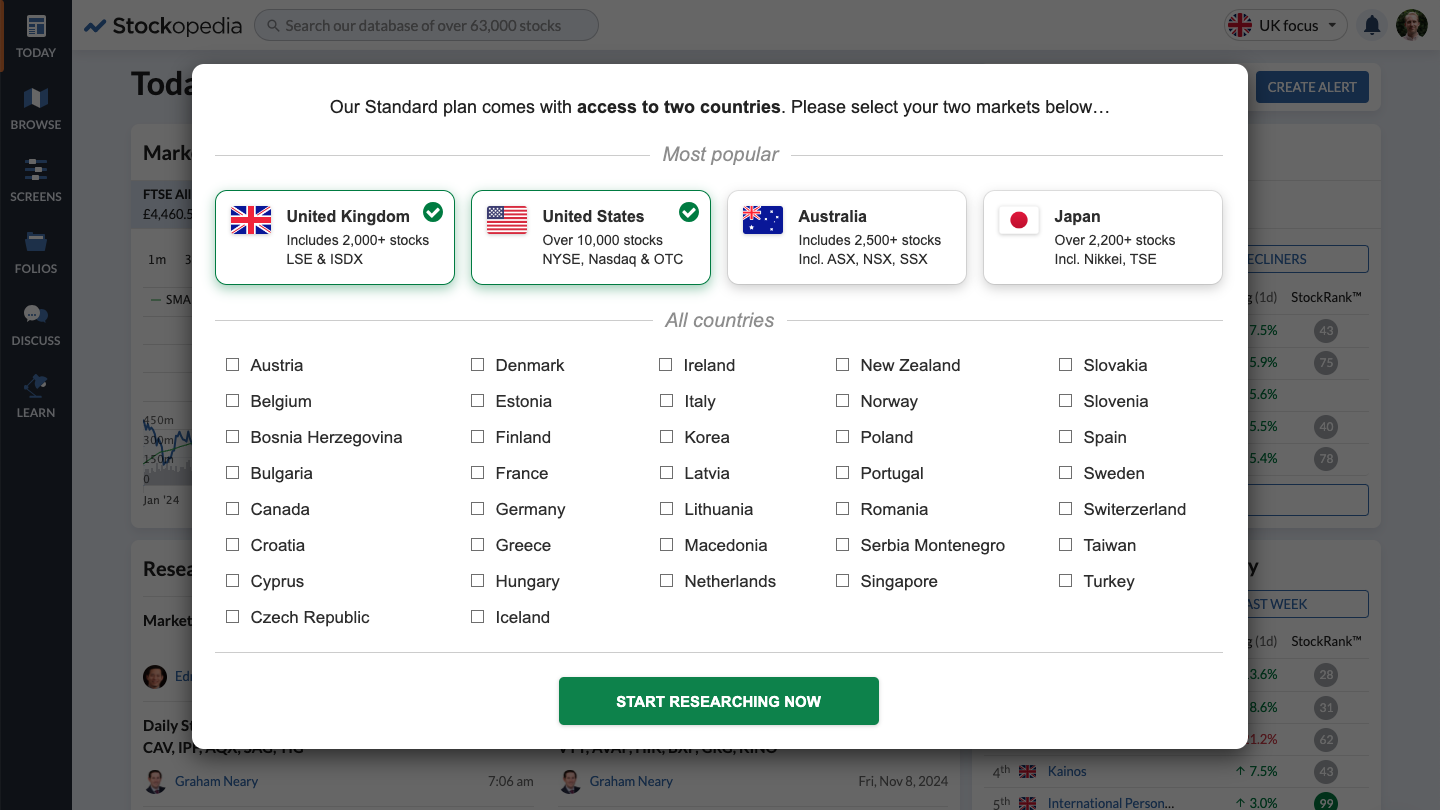The image size is (1440, 810).
Task: Tick the Canada checkbox
Action: click(232, 509)
